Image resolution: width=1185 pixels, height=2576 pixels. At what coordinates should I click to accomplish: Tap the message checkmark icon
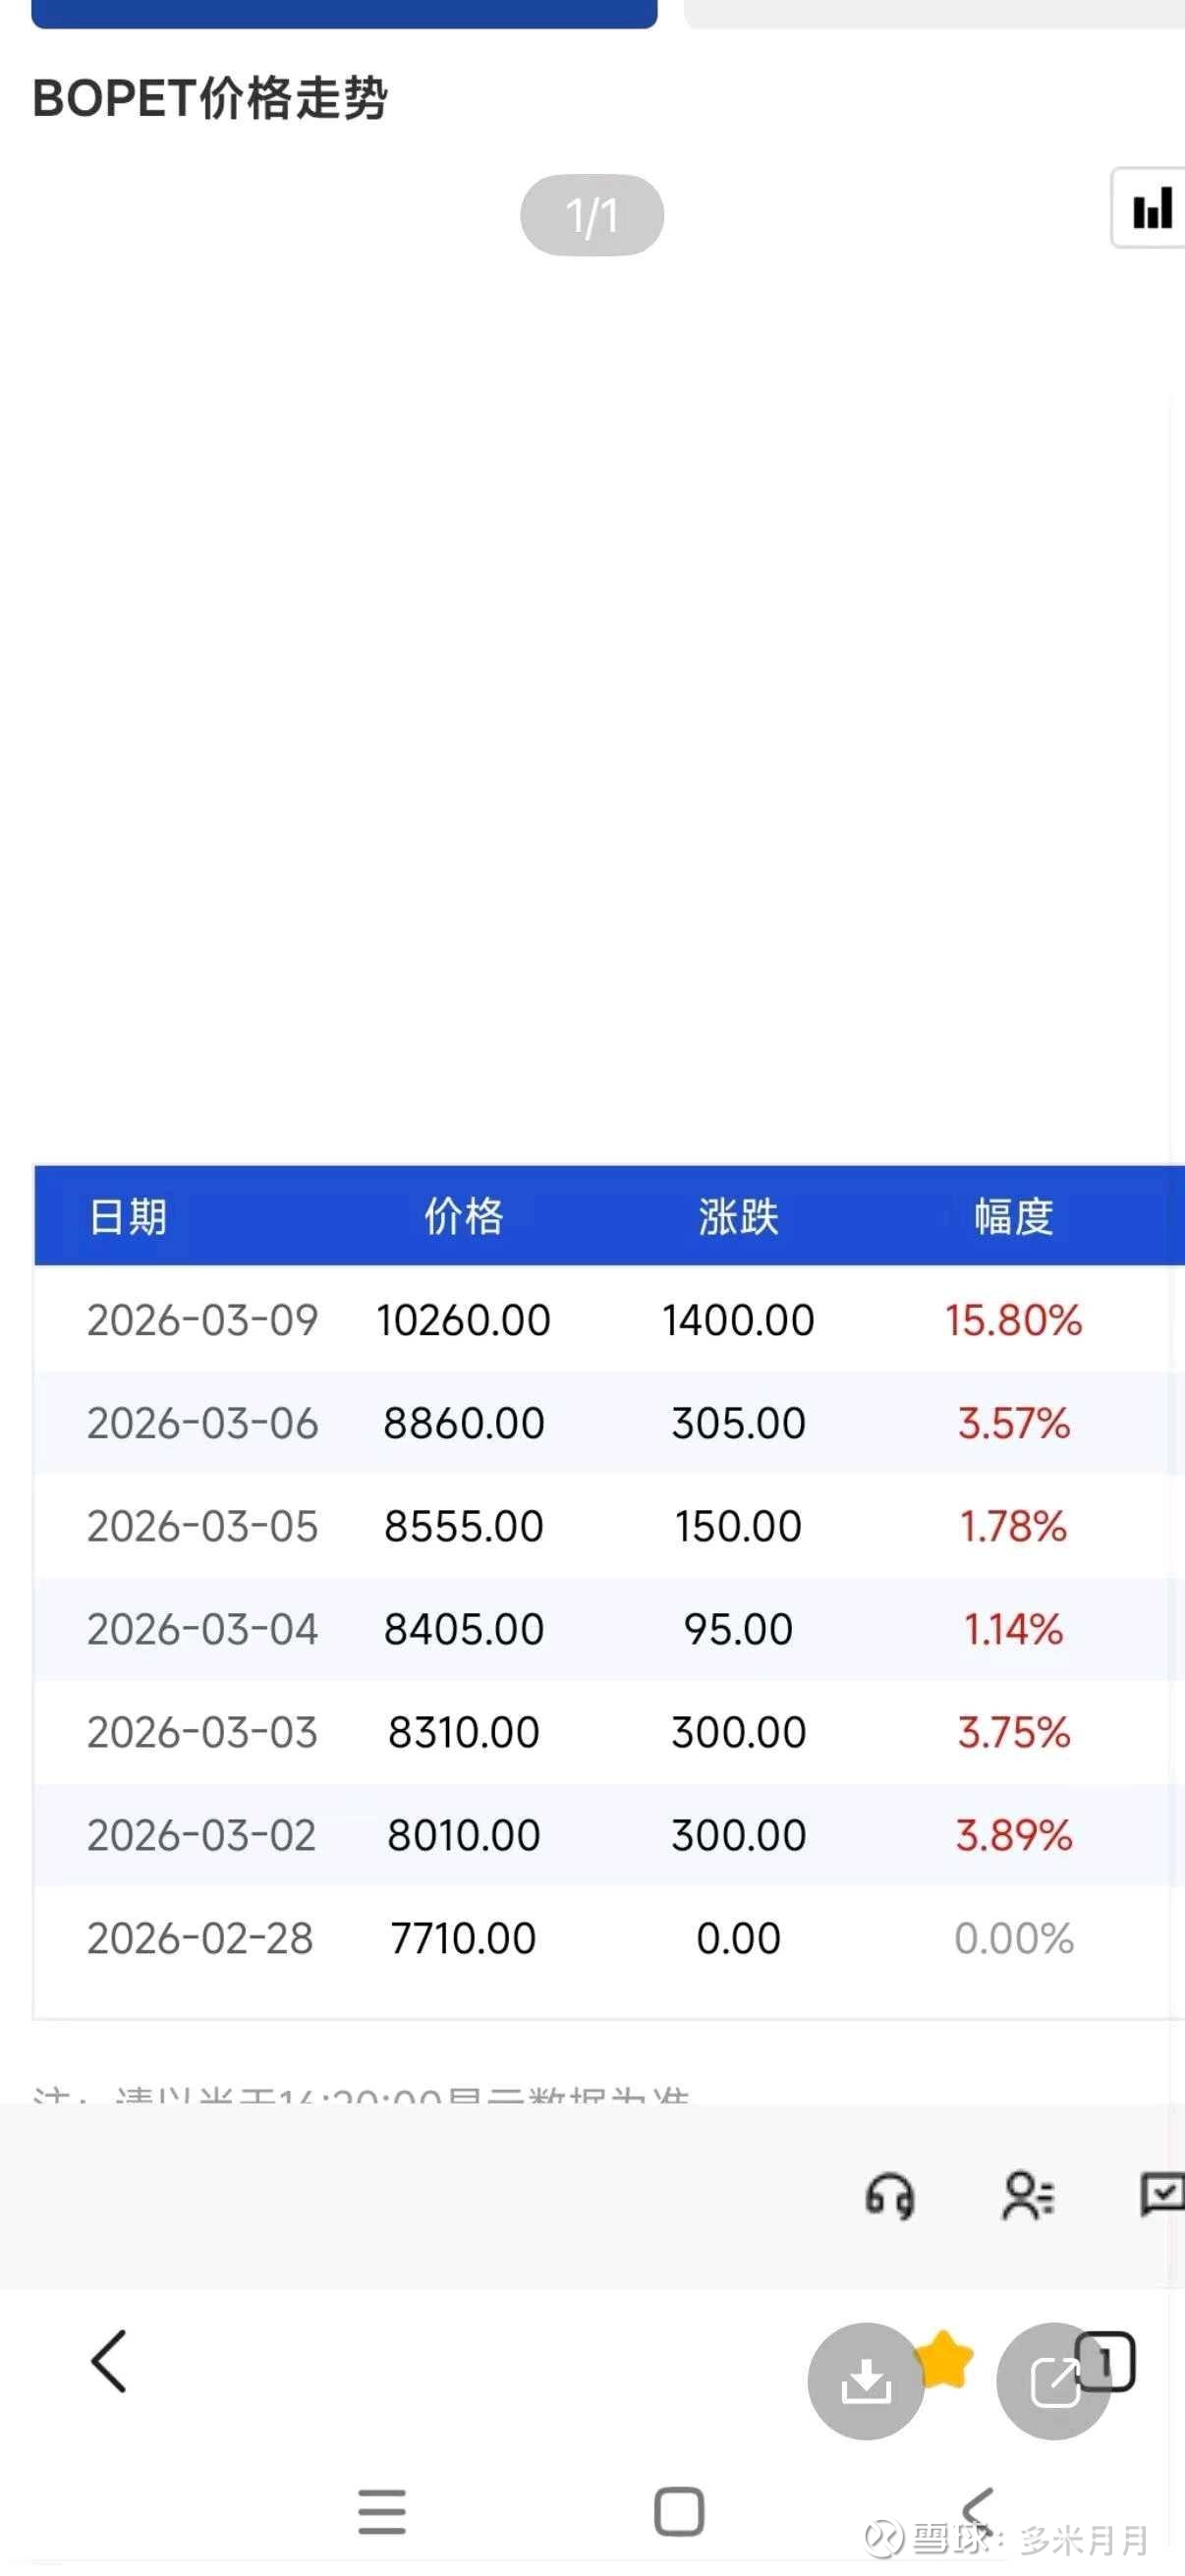[x=1162, y=2195]
